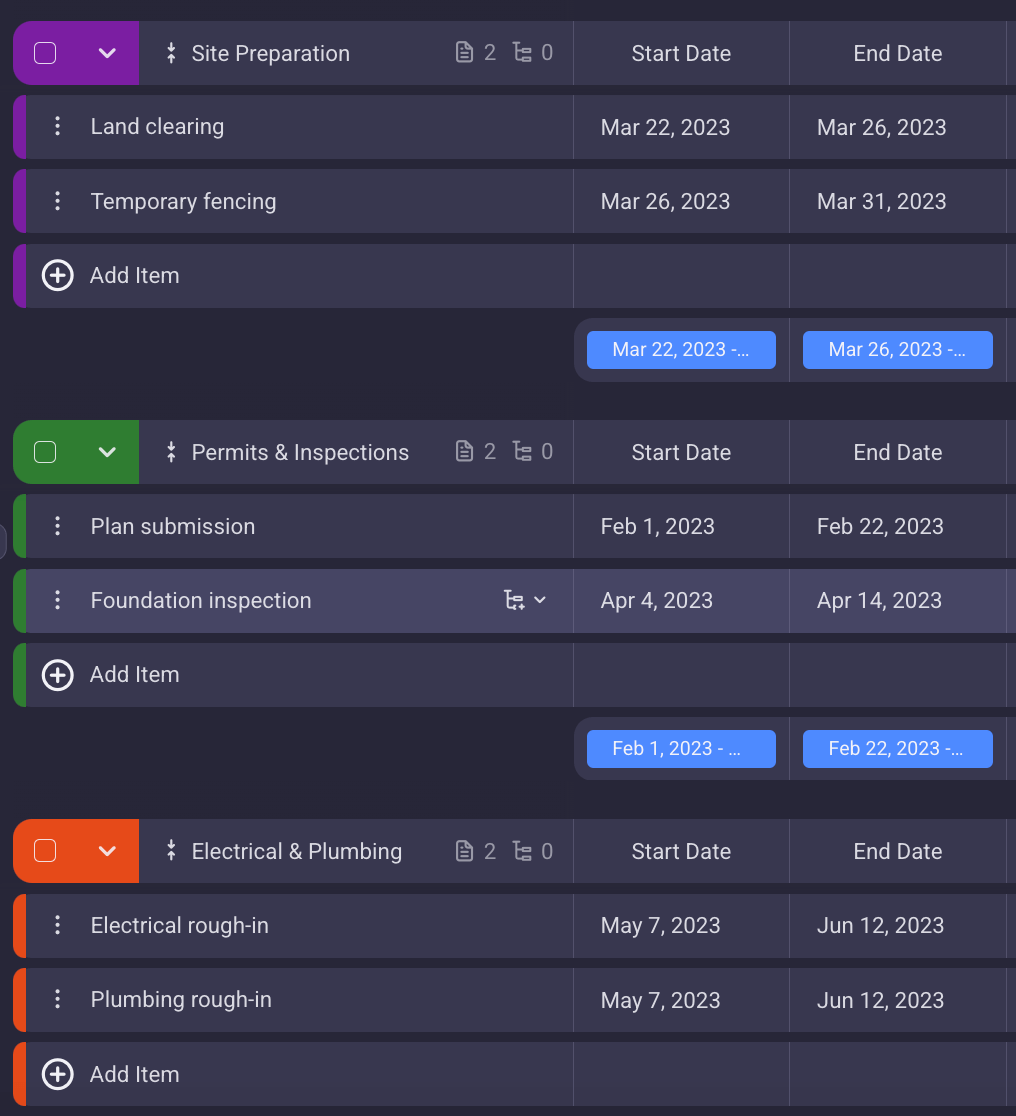Click the sort handle icon by Electrical & Plumbing
The height and width of the screenshot is (1116, 1016).
point(171,851)
